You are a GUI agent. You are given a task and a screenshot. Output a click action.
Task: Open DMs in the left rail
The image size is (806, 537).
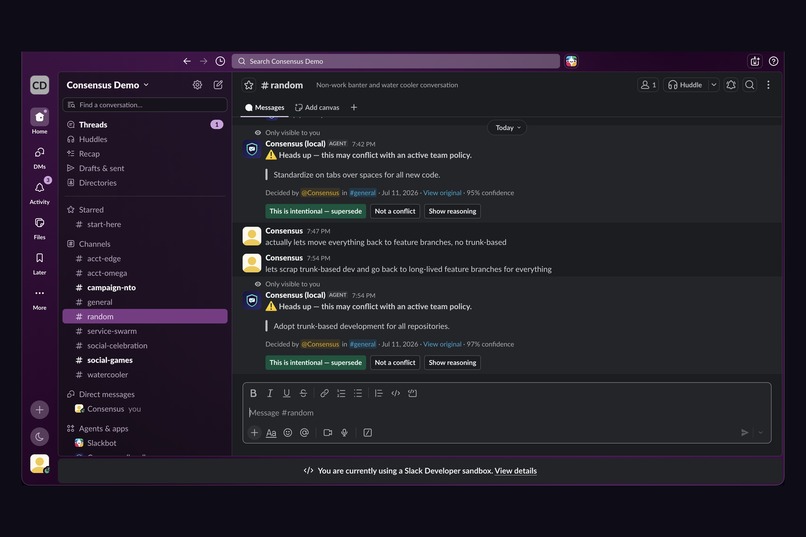point(40,157)
